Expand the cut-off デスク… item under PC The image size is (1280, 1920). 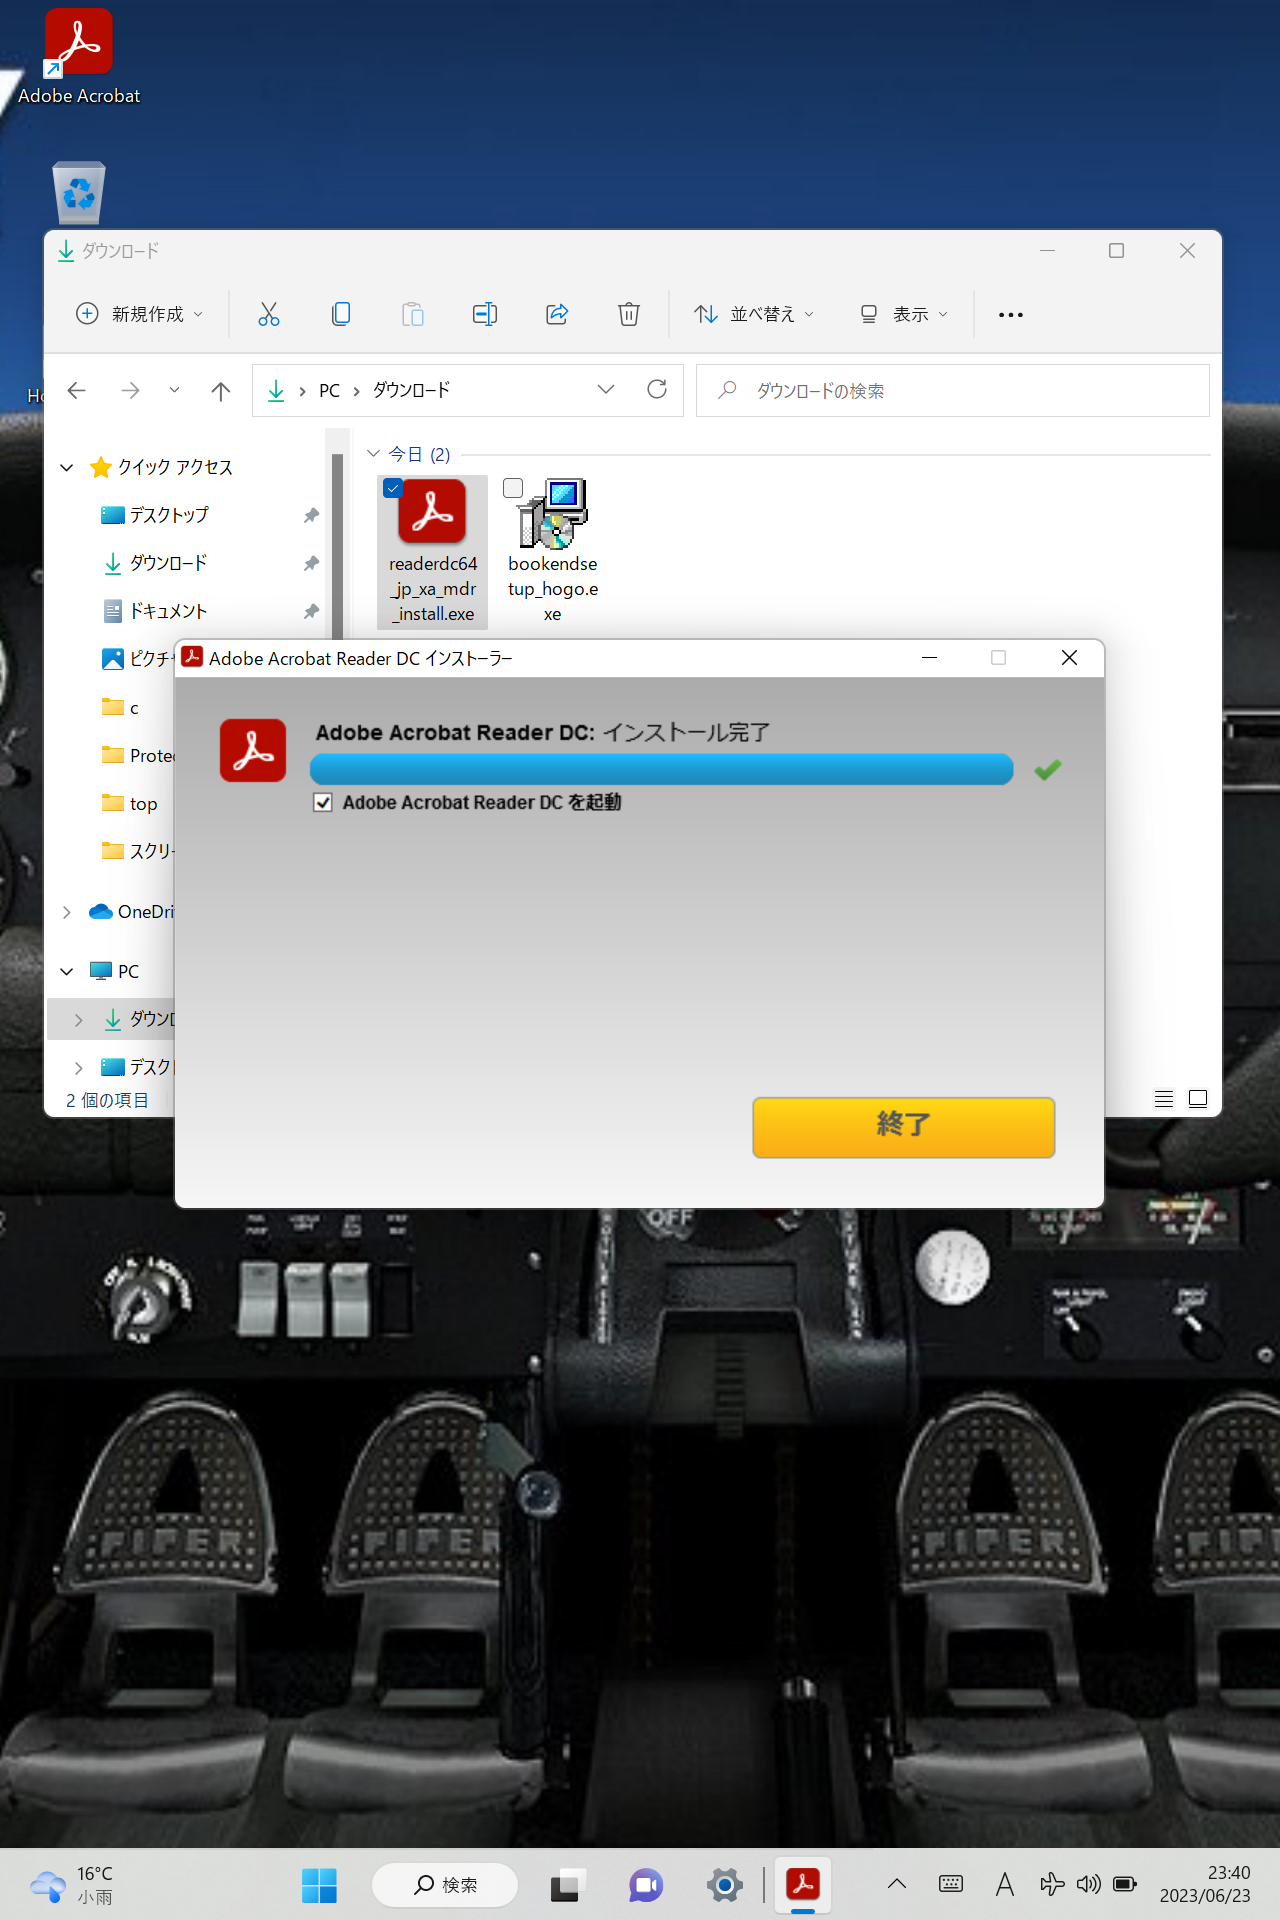[79, 1067]
